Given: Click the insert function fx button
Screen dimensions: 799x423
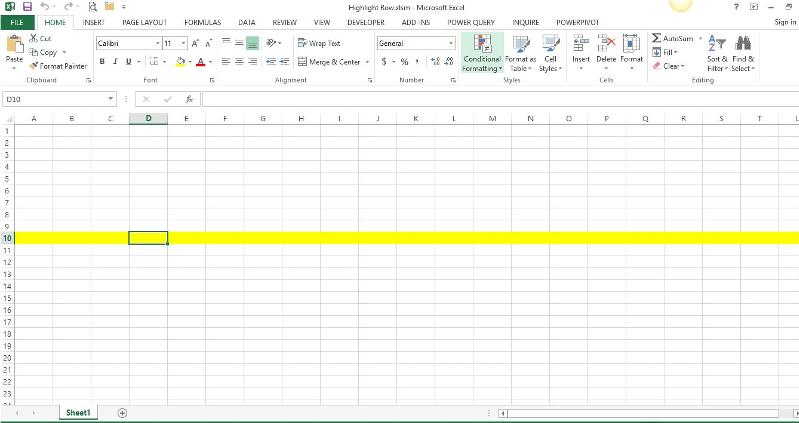Looking at the screenshot, I should pyautogui.click(x=189, y=99).
